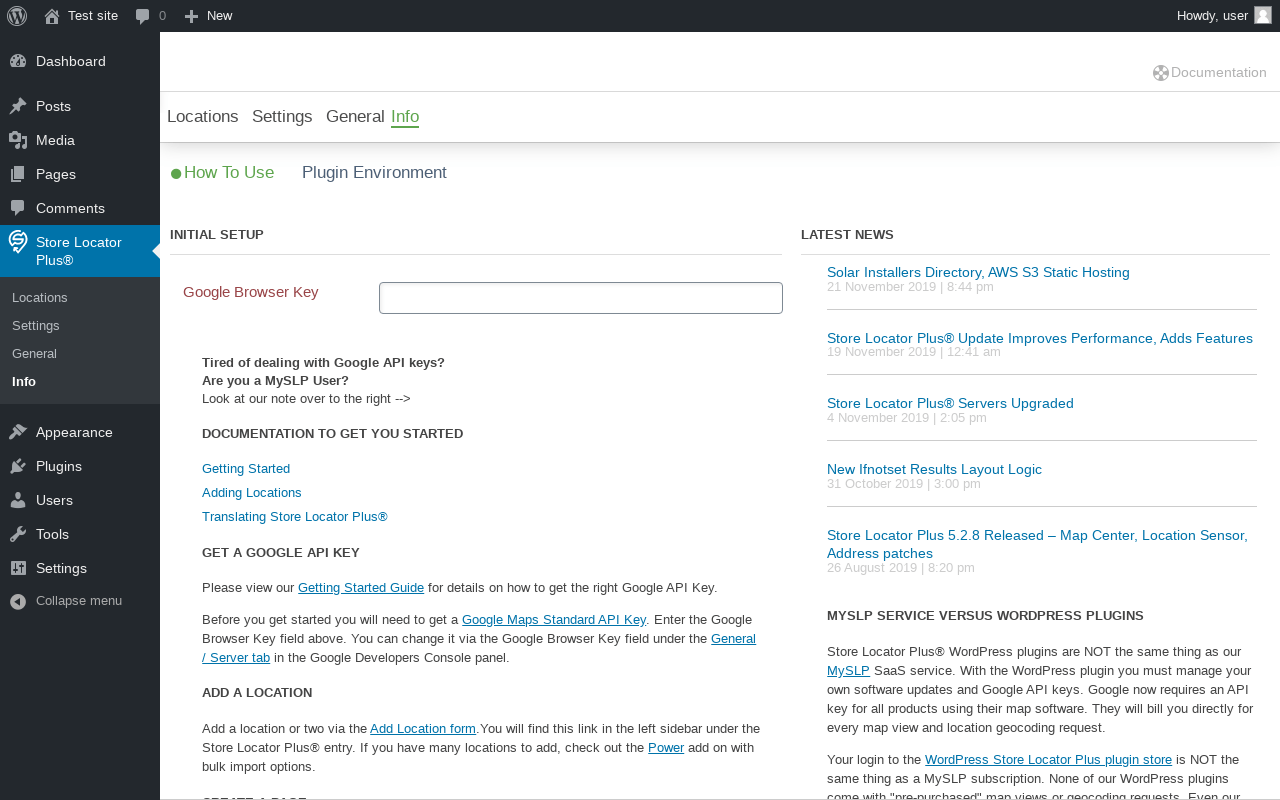The image size is (1280, 800).
Task: Open the WordPress logo menu
Action: point(17,16)
